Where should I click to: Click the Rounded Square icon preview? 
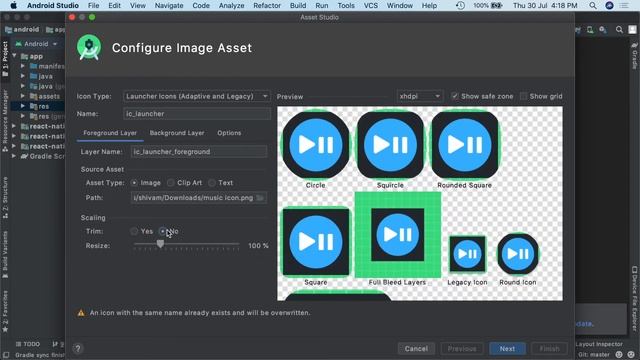coord(464,145)
